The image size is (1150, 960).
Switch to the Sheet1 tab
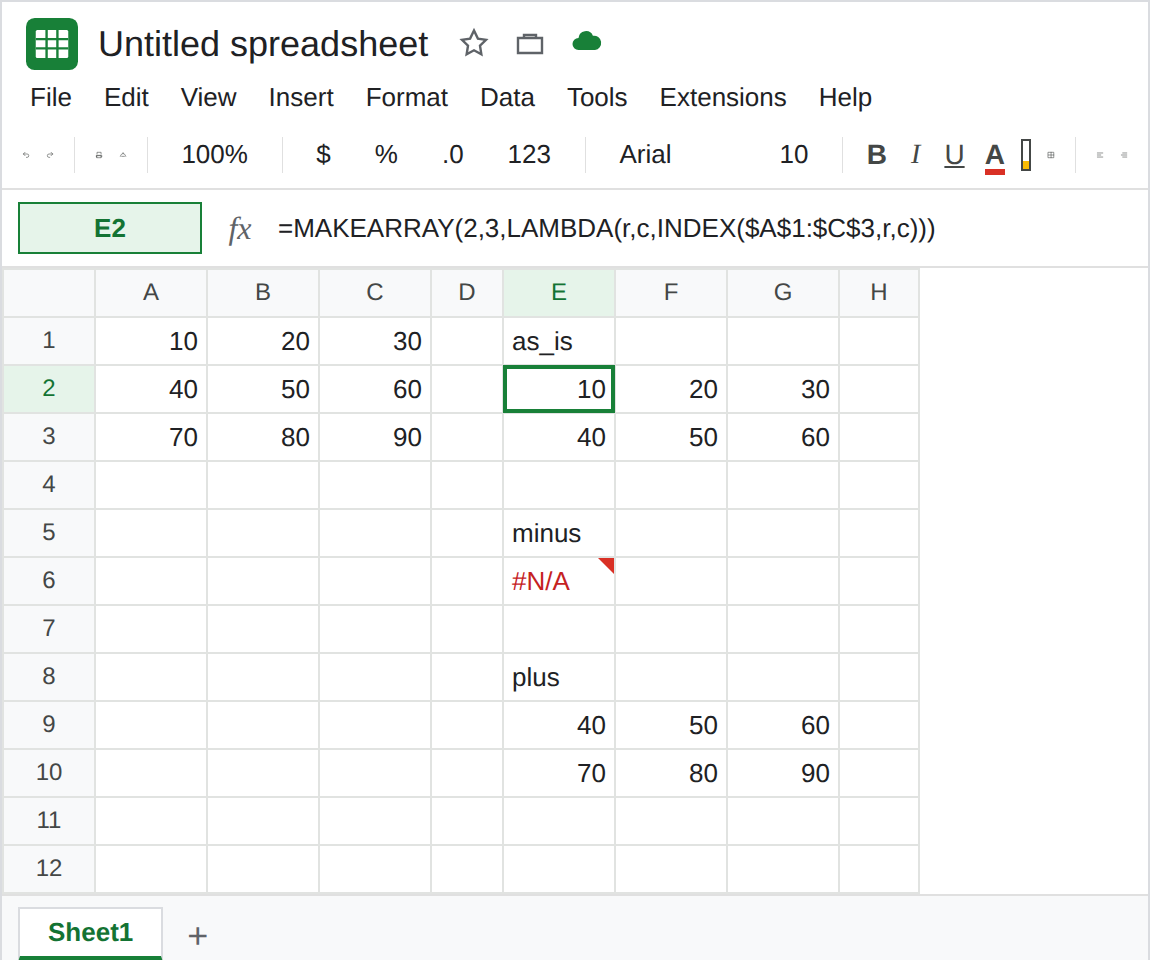(90, 932)
